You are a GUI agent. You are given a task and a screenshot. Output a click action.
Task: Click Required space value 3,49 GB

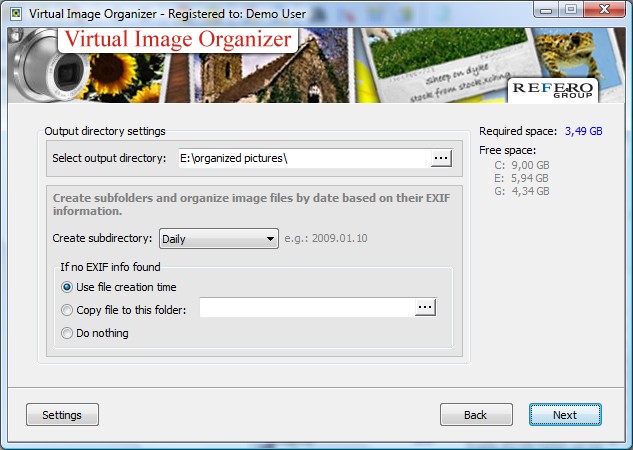(583, 131)
